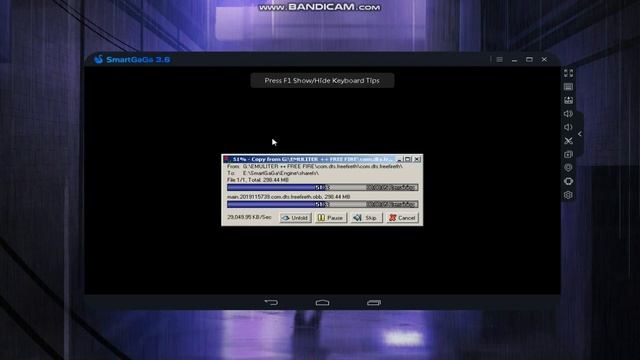This screenshot has height=360, width=640.
Task: Click the rotate screen icon in sidebar
Action: (x=568, y=181)
